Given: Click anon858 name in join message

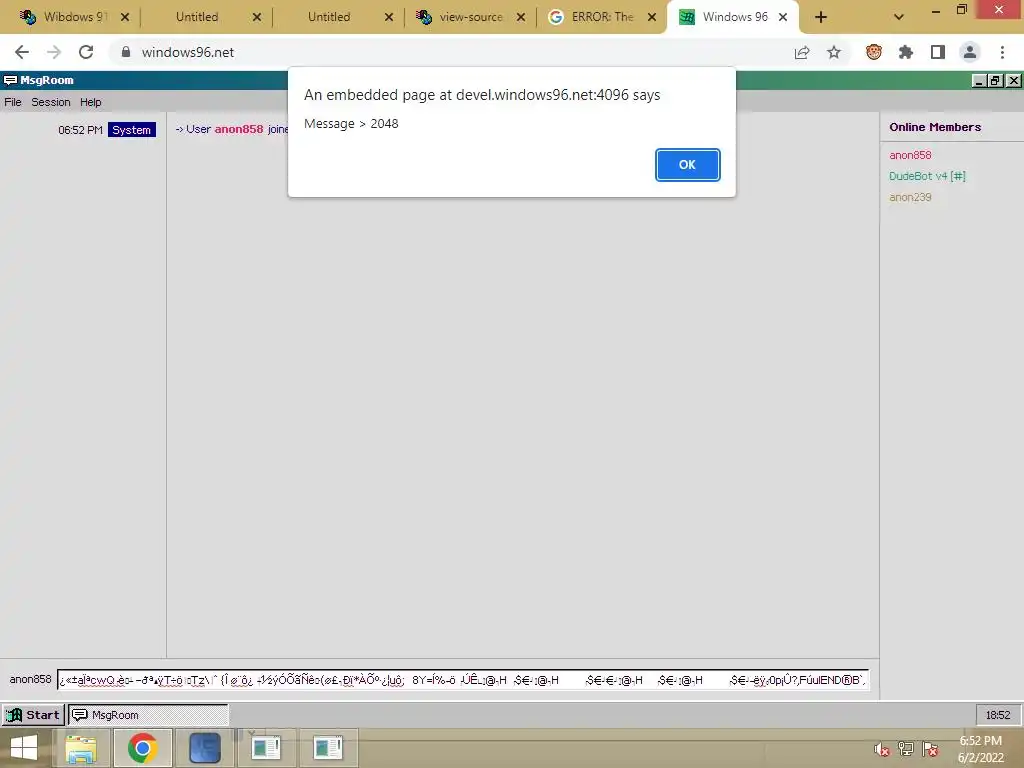Looking at the screenshot, I should point(238,129).
